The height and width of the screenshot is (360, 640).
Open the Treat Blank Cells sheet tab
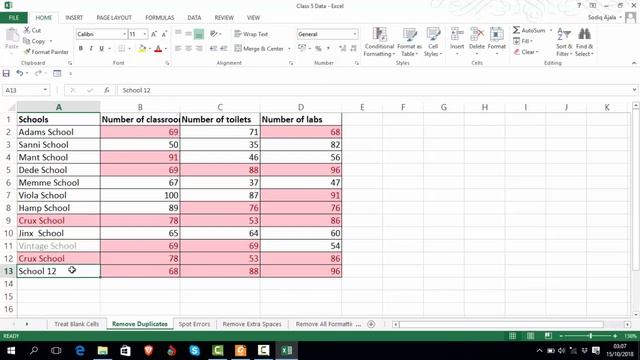coord(76,324)
